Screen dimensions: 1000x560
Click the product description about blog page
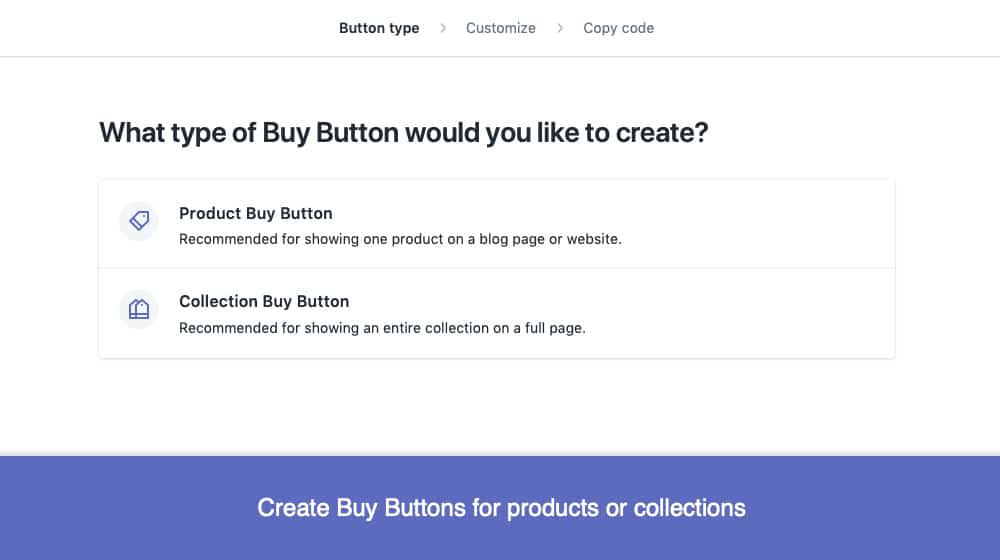coord(400,239)
